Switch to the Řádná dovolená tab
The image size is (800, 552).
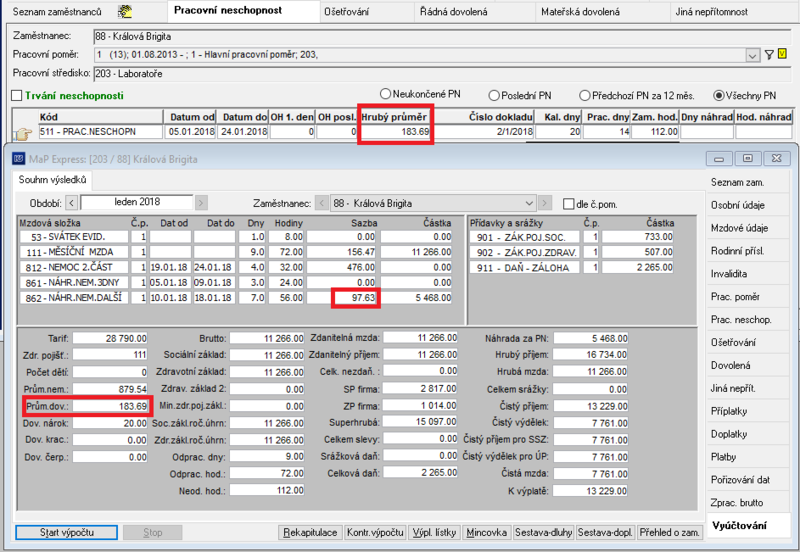[454, 12]
